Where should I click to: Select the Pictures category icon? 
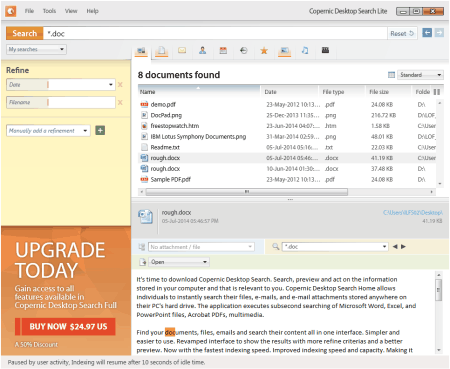click(x=284, y=51)
